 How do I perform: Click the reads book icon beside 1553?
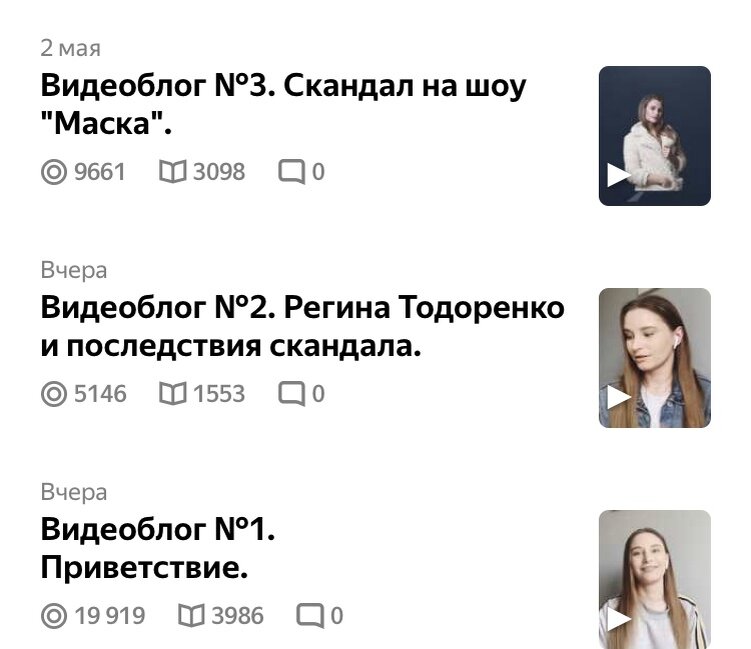[172, 394]
